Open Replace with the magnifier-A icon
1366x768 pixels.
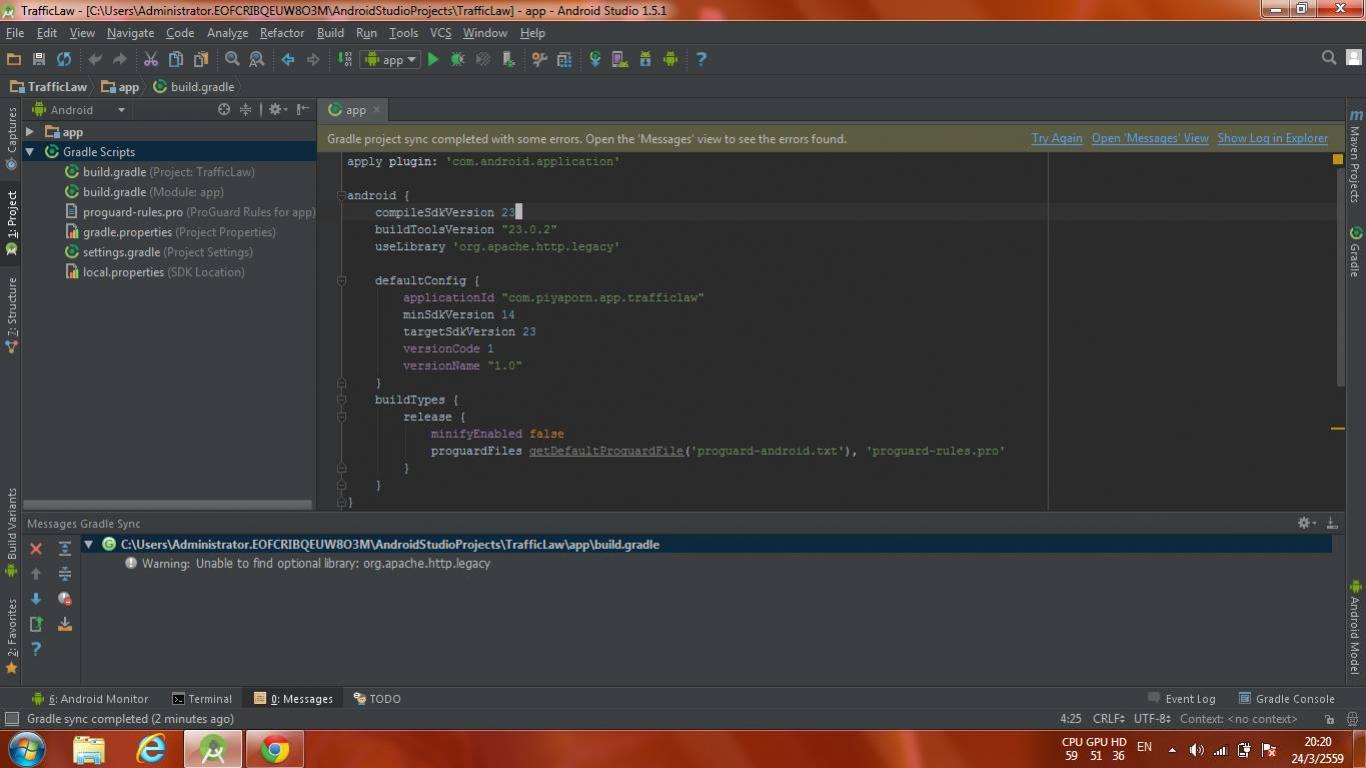256,60
